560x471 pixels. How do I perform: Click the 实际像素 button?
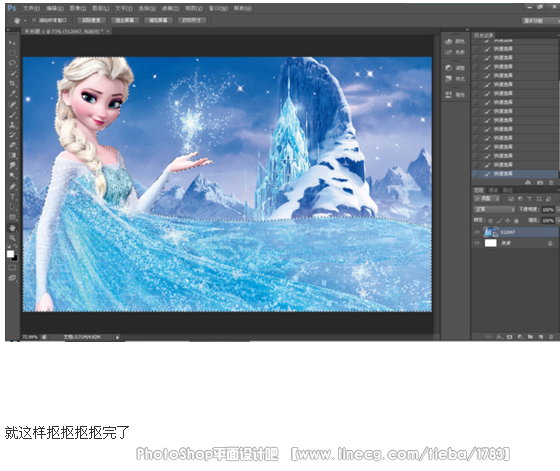91,20
